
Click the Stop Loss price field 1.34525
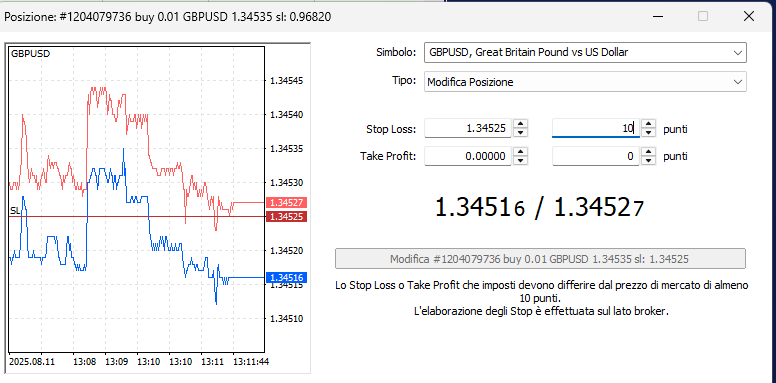pos(468,129)
